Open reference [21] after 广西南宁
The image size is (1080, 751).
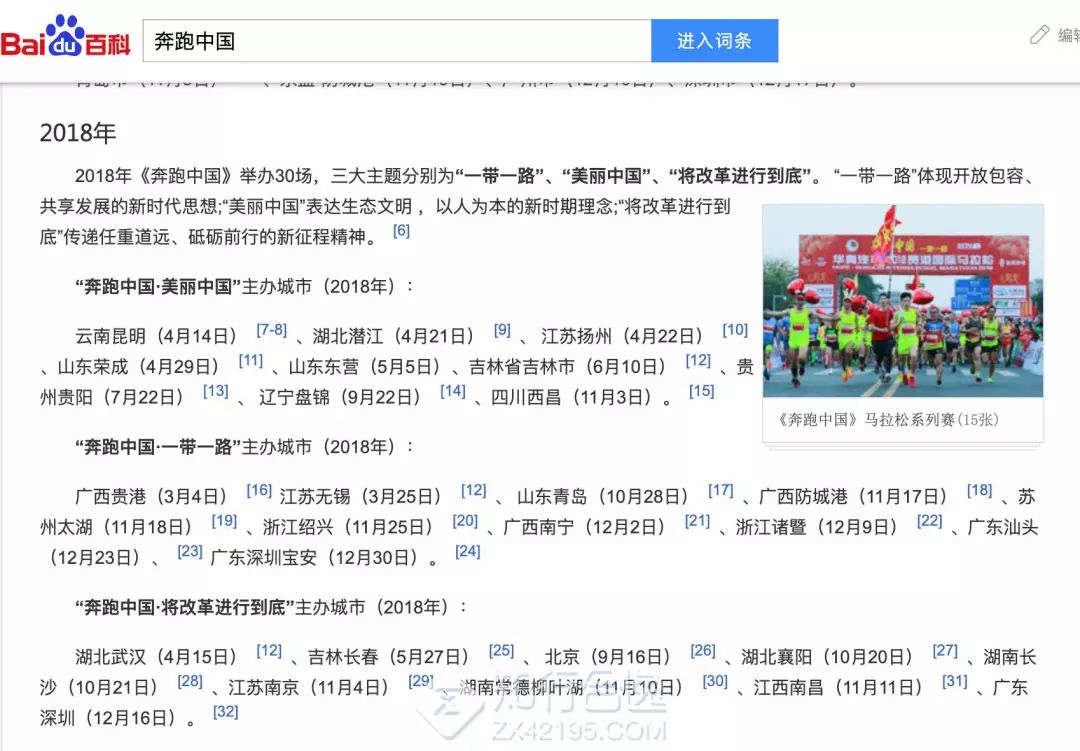click(697, 521)
